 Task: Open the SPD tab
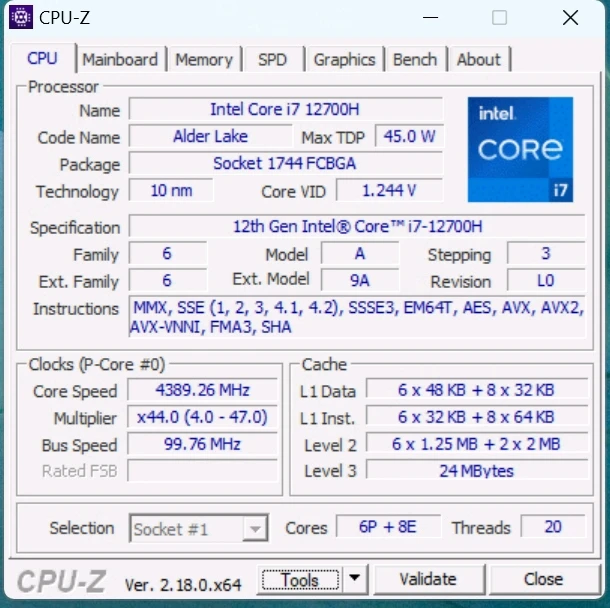(272, 59)
